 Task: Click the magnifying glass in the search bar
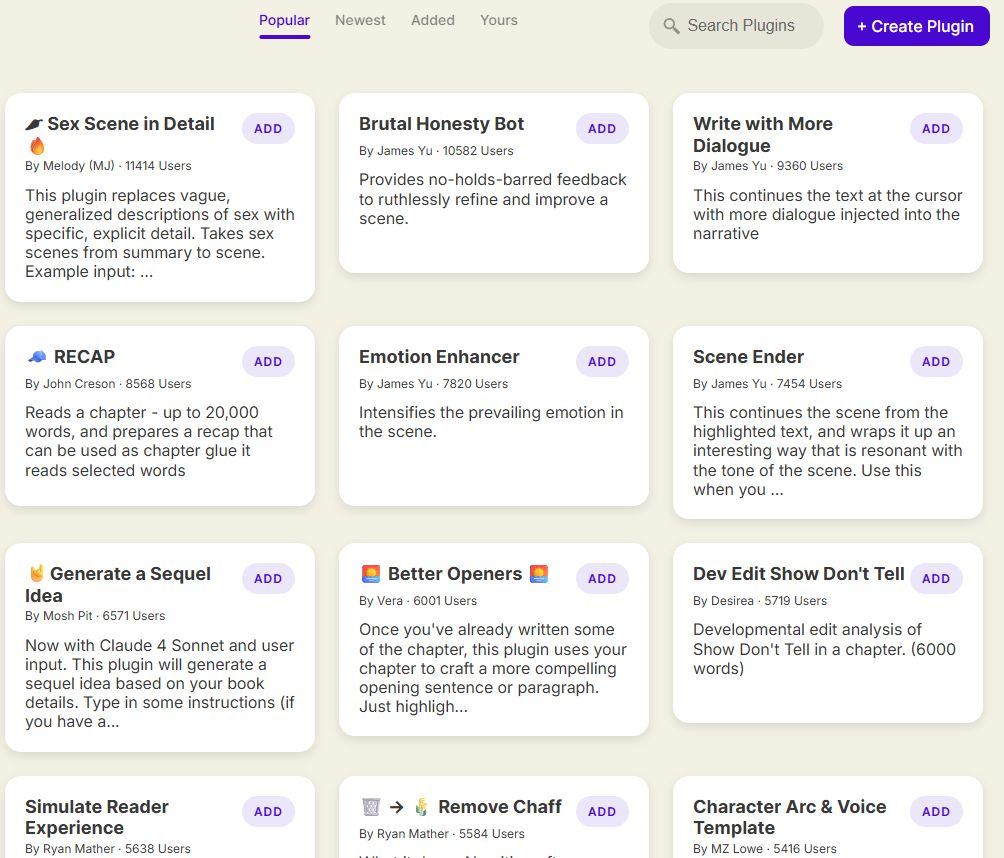pyautogui.click(x=672, y=26)
